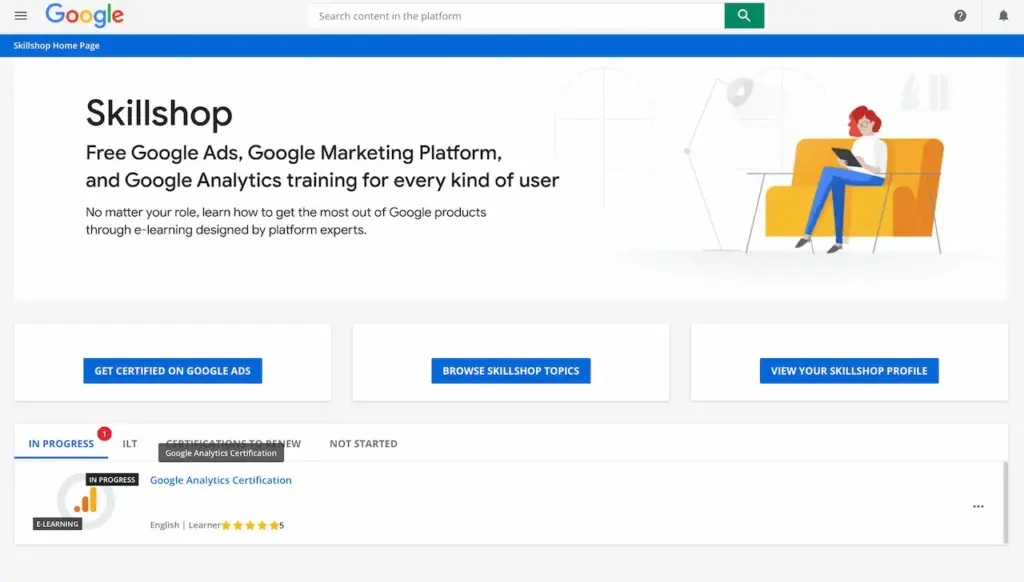This screenshot has width=1024, height=582.
Task: Click the scrollbar of the course list
Action: (1005, 502)
